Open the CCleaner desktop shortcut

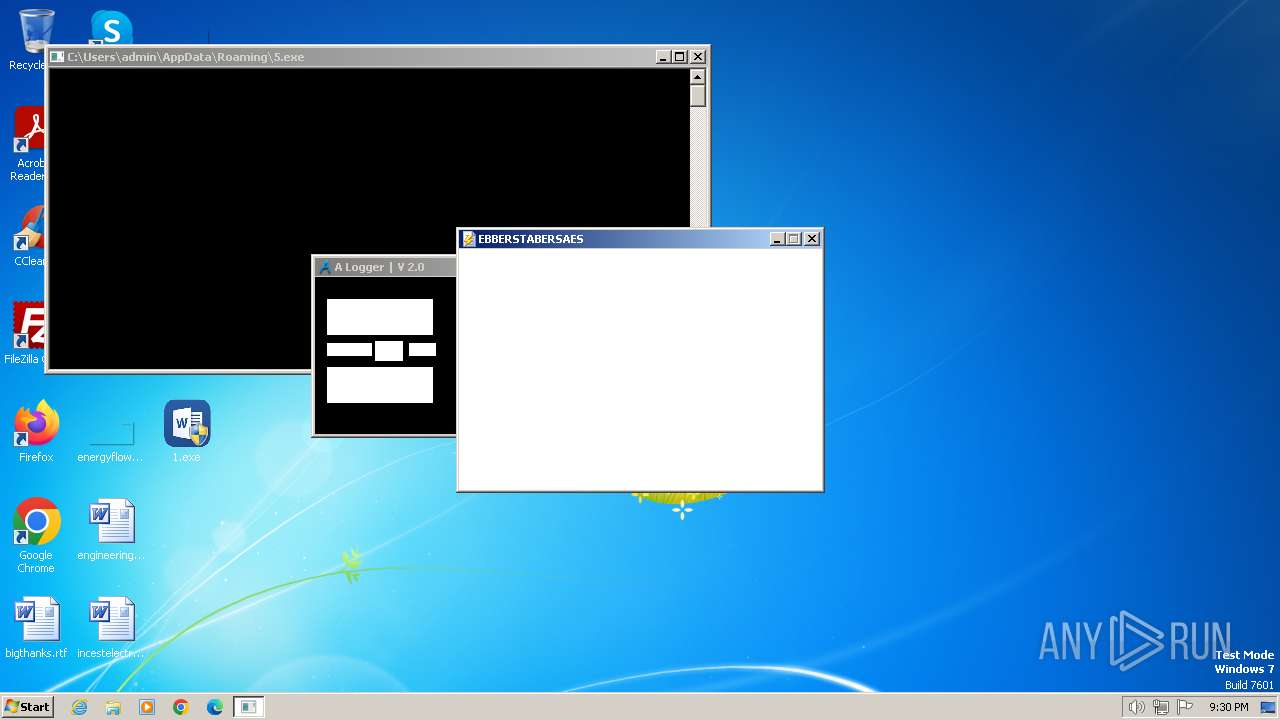click(30, 236)
